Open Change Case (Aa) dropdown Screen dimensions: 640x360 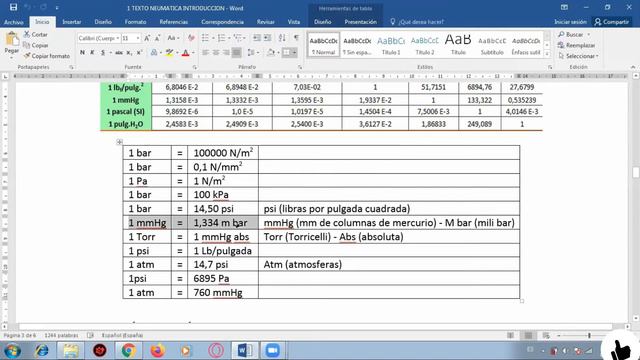click(173, 38)
